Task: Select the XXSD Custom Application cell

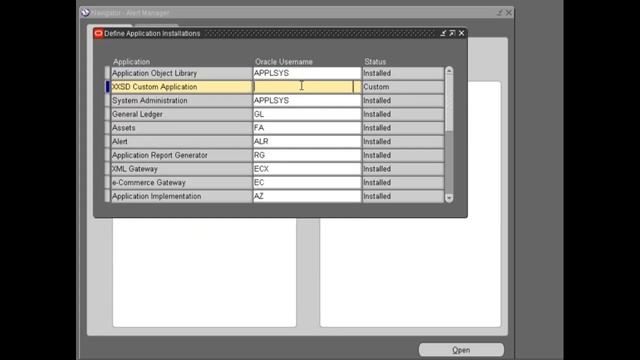Action: pyautogui.click(x=182, y=87)
